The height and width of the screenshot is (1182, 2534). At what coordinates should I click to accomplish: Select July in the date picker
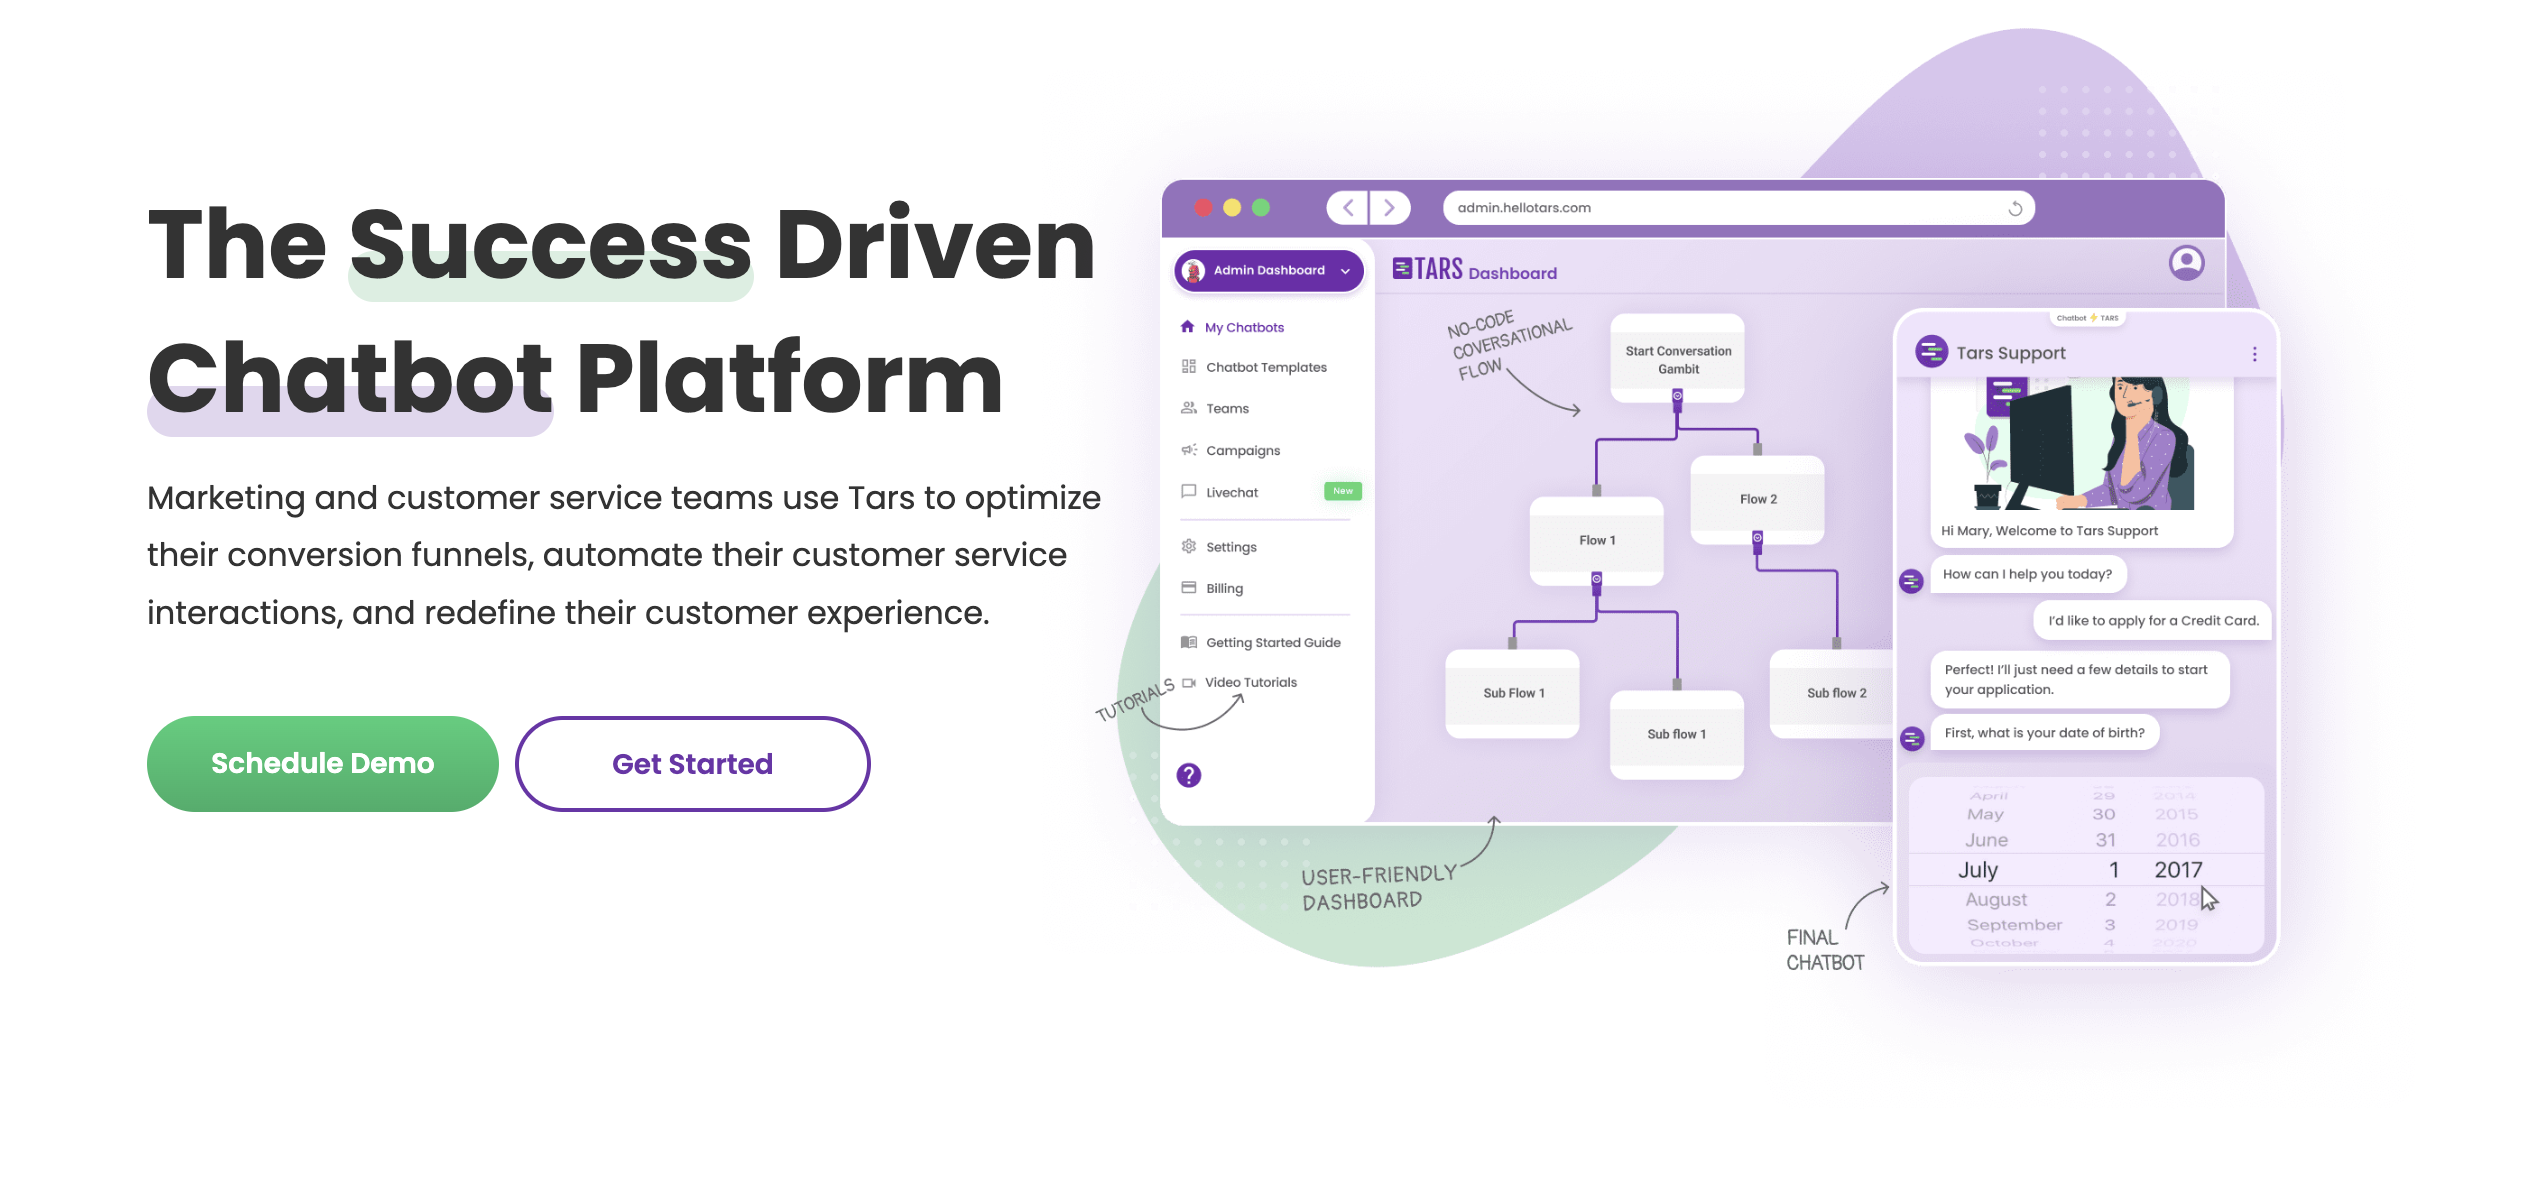(x=1977, y=870)
